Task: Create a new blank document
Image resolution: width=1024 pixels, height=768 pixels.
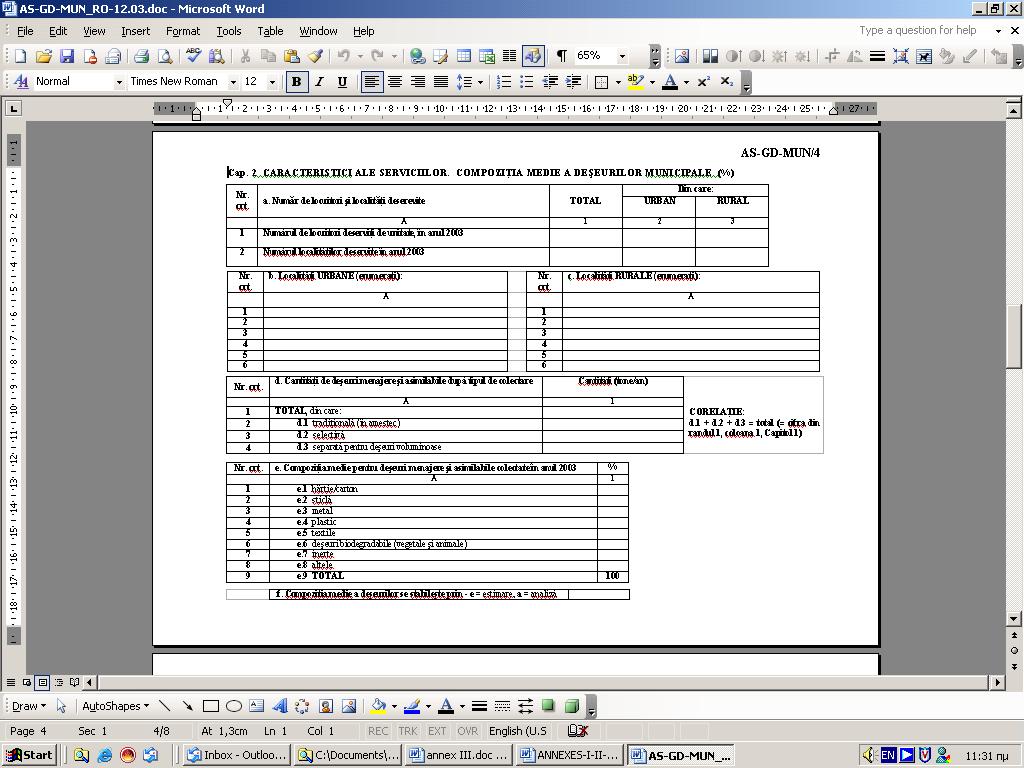Action: click(x=20, y=56)
